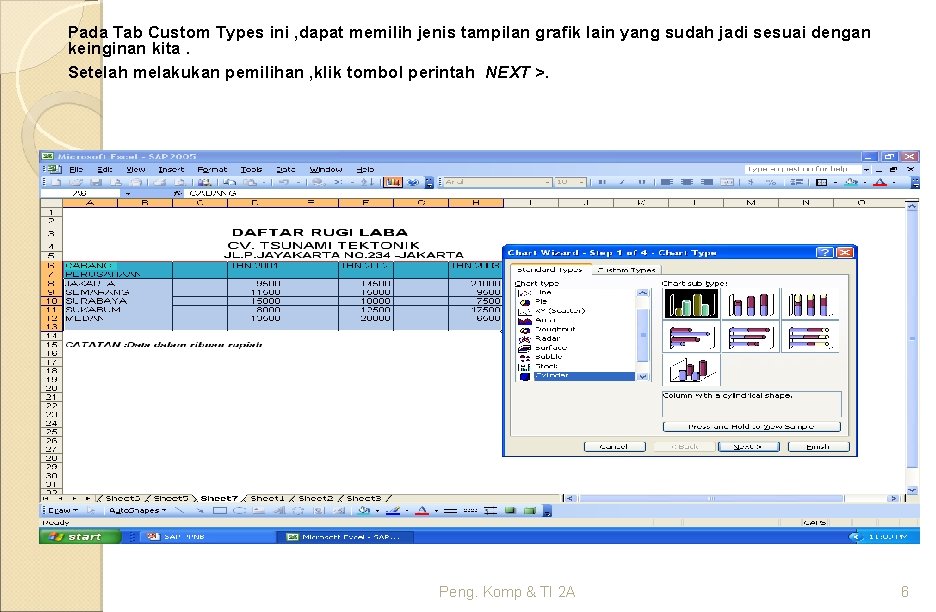The width and height of the screenshot is (936, 612).
Task: Click Press and Hold to View Sample button
Action: click(752, 426)
